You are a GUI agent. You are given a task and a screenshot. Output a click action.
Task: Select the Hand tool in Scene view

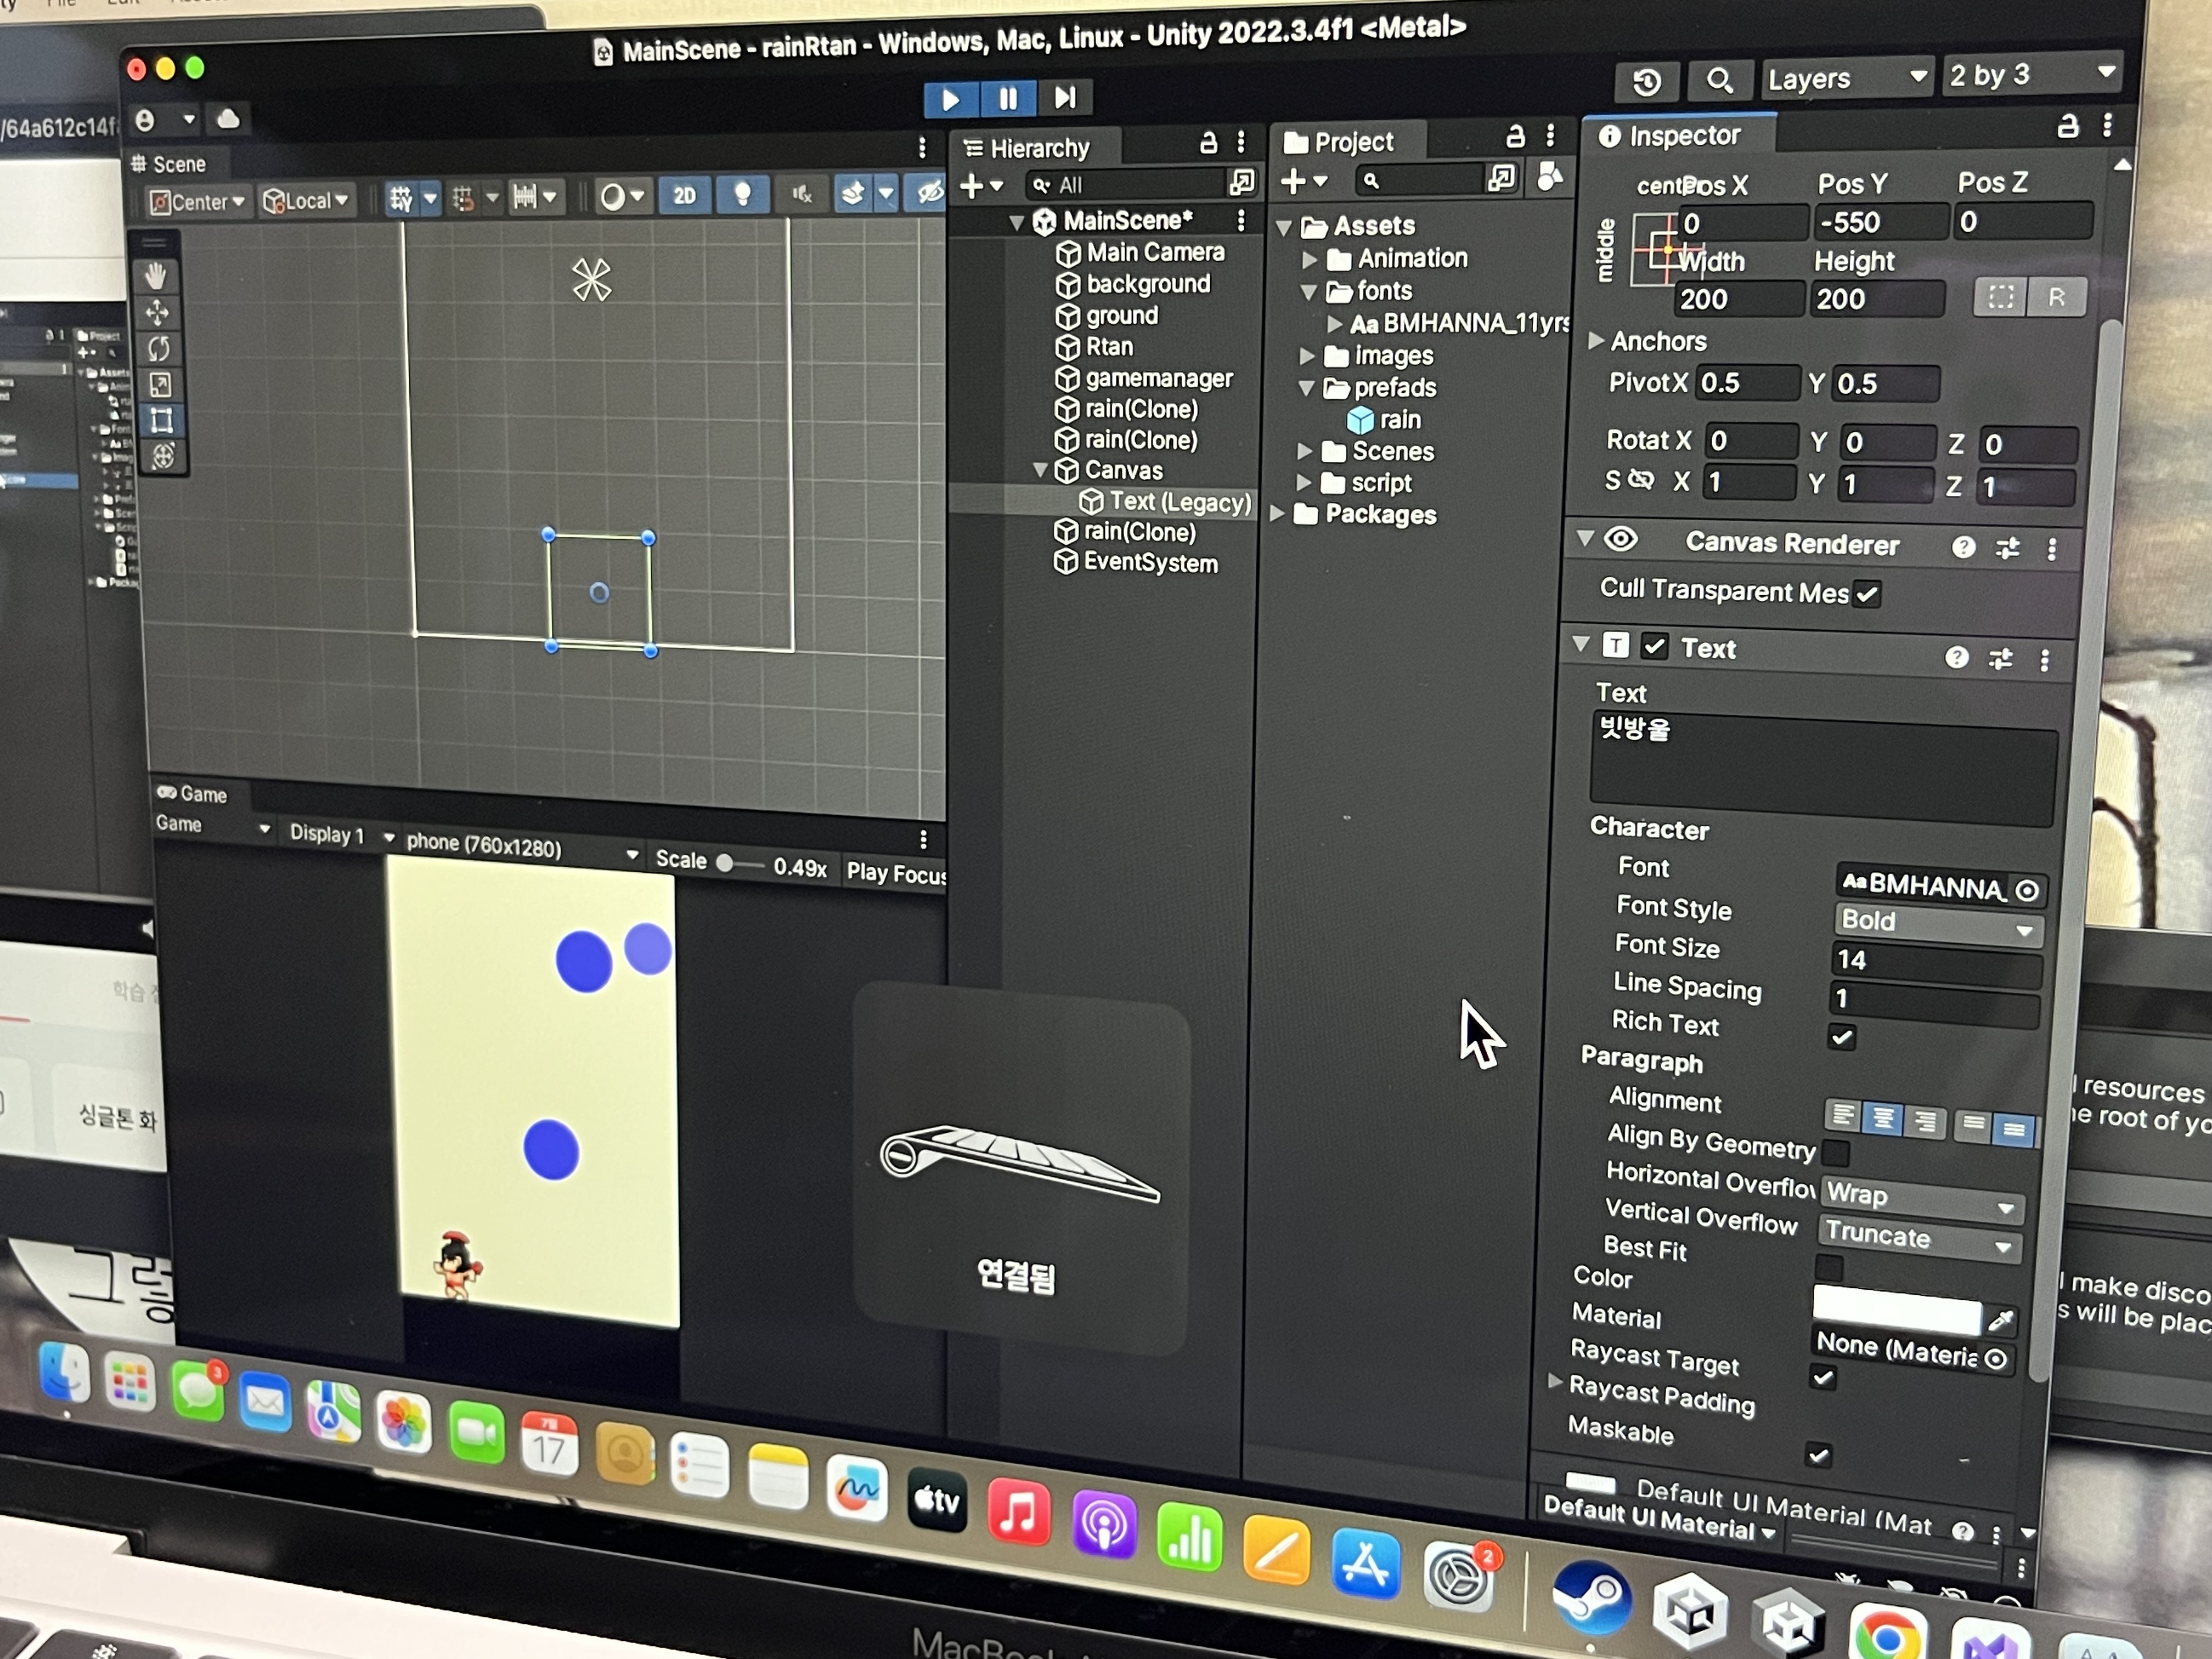click(x=157, y=275)
